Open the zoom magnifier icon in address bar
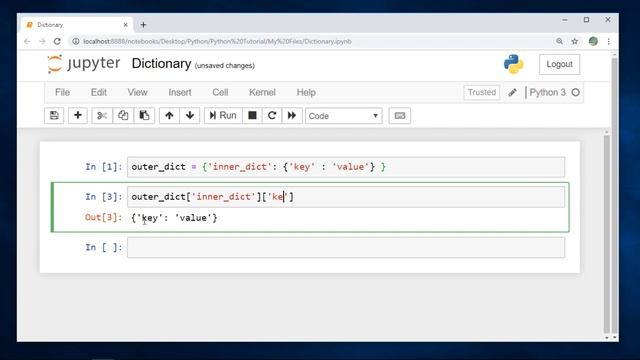 (559, 41)
